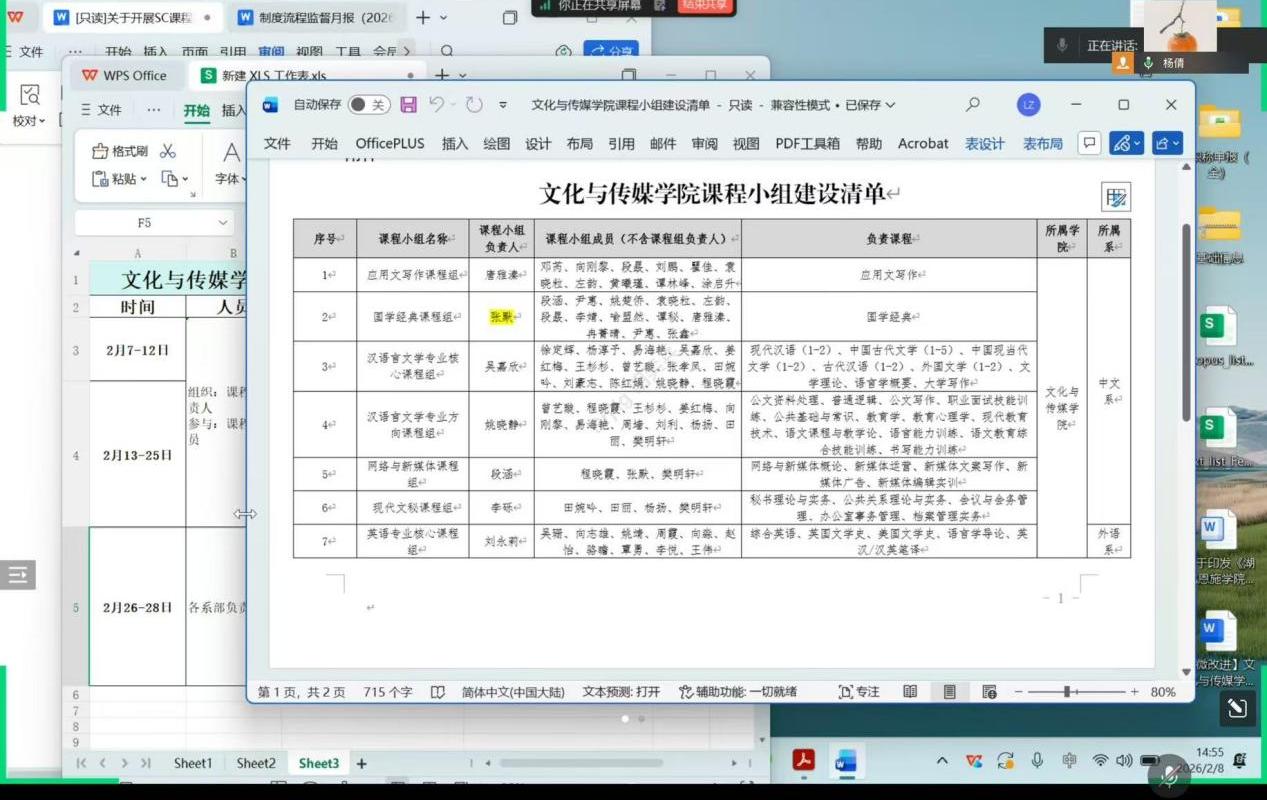Screen dimensions: 1267x800
Task: Click the Undo arrow in Word
Action: pyautogui.click(x=436, y=105)
